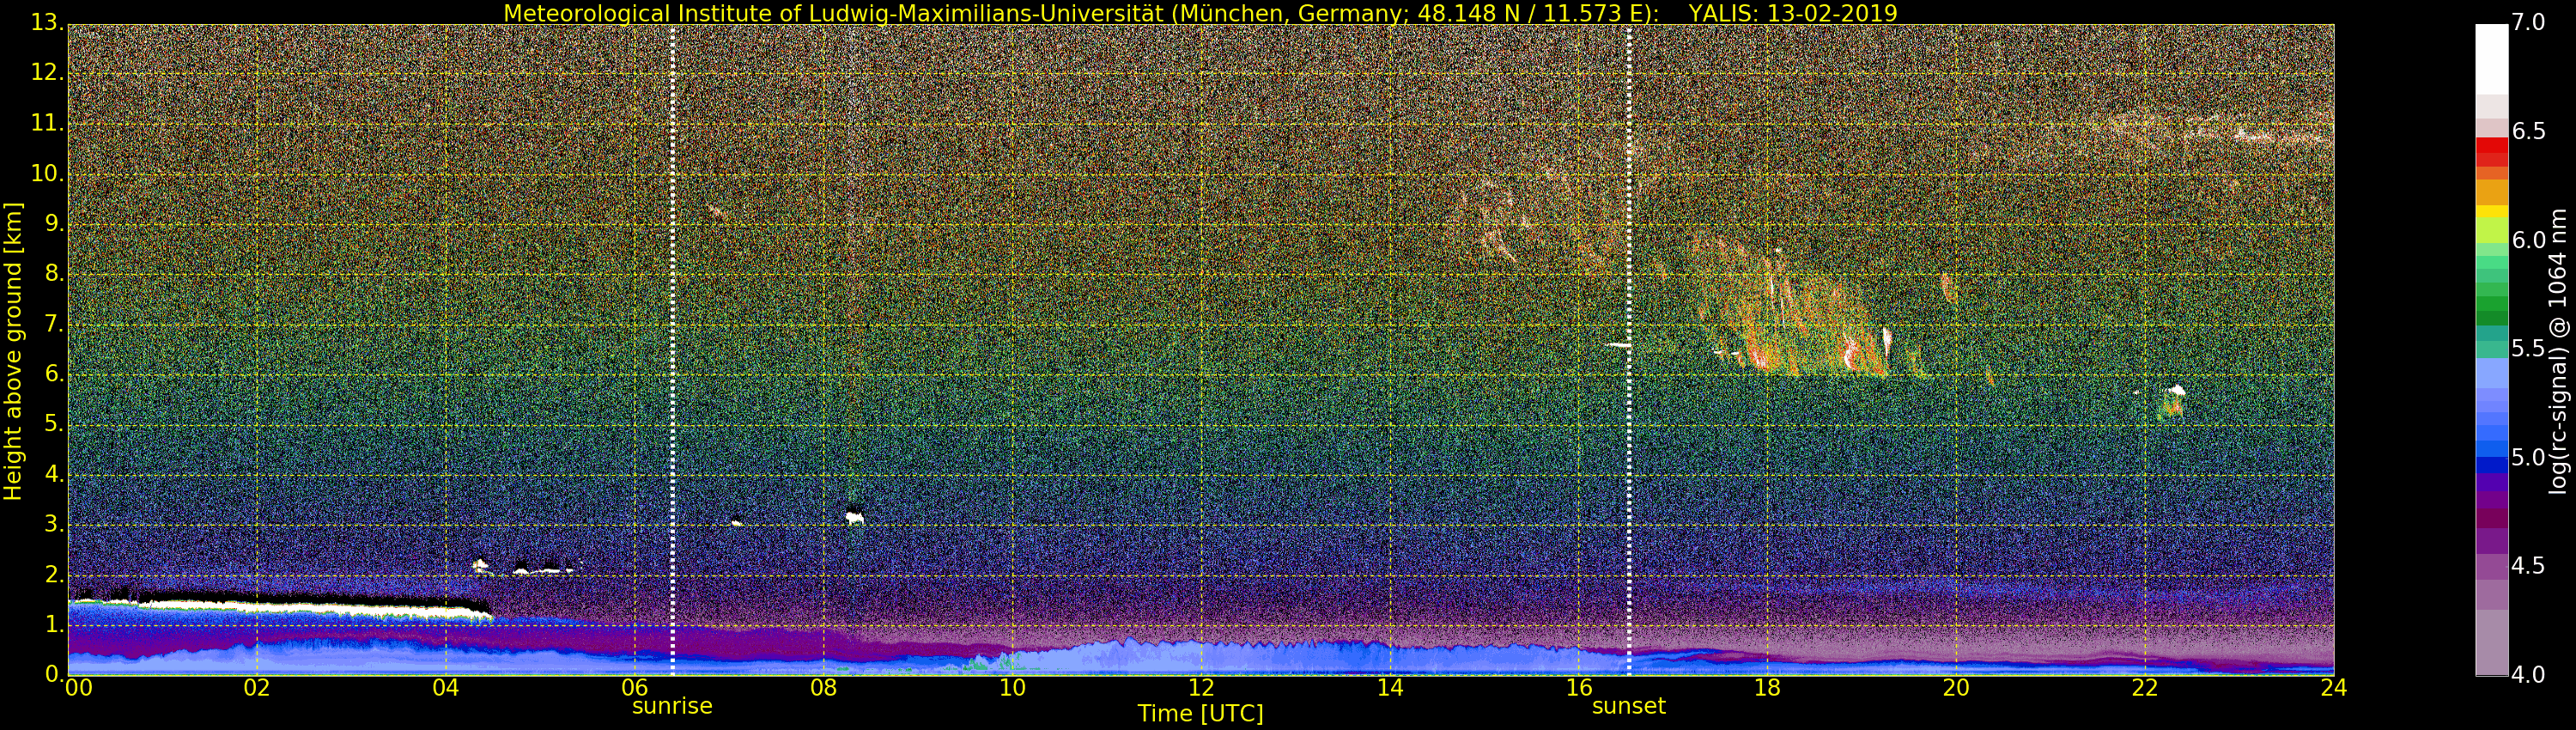2576x730 pixels.
Task: Click the time tick label '02'
Action: point(257,688)
